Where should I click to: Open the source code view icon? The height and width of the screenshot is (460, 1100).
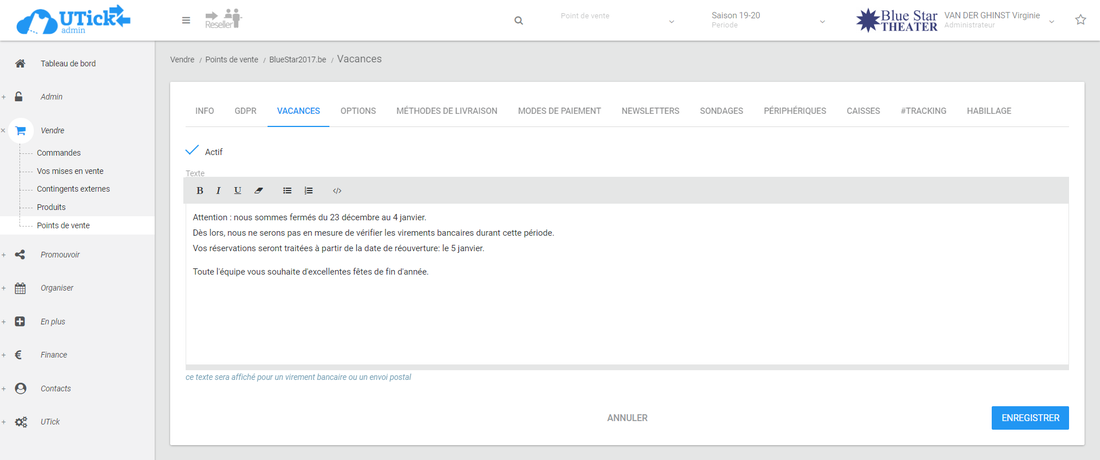click(337, 190)
